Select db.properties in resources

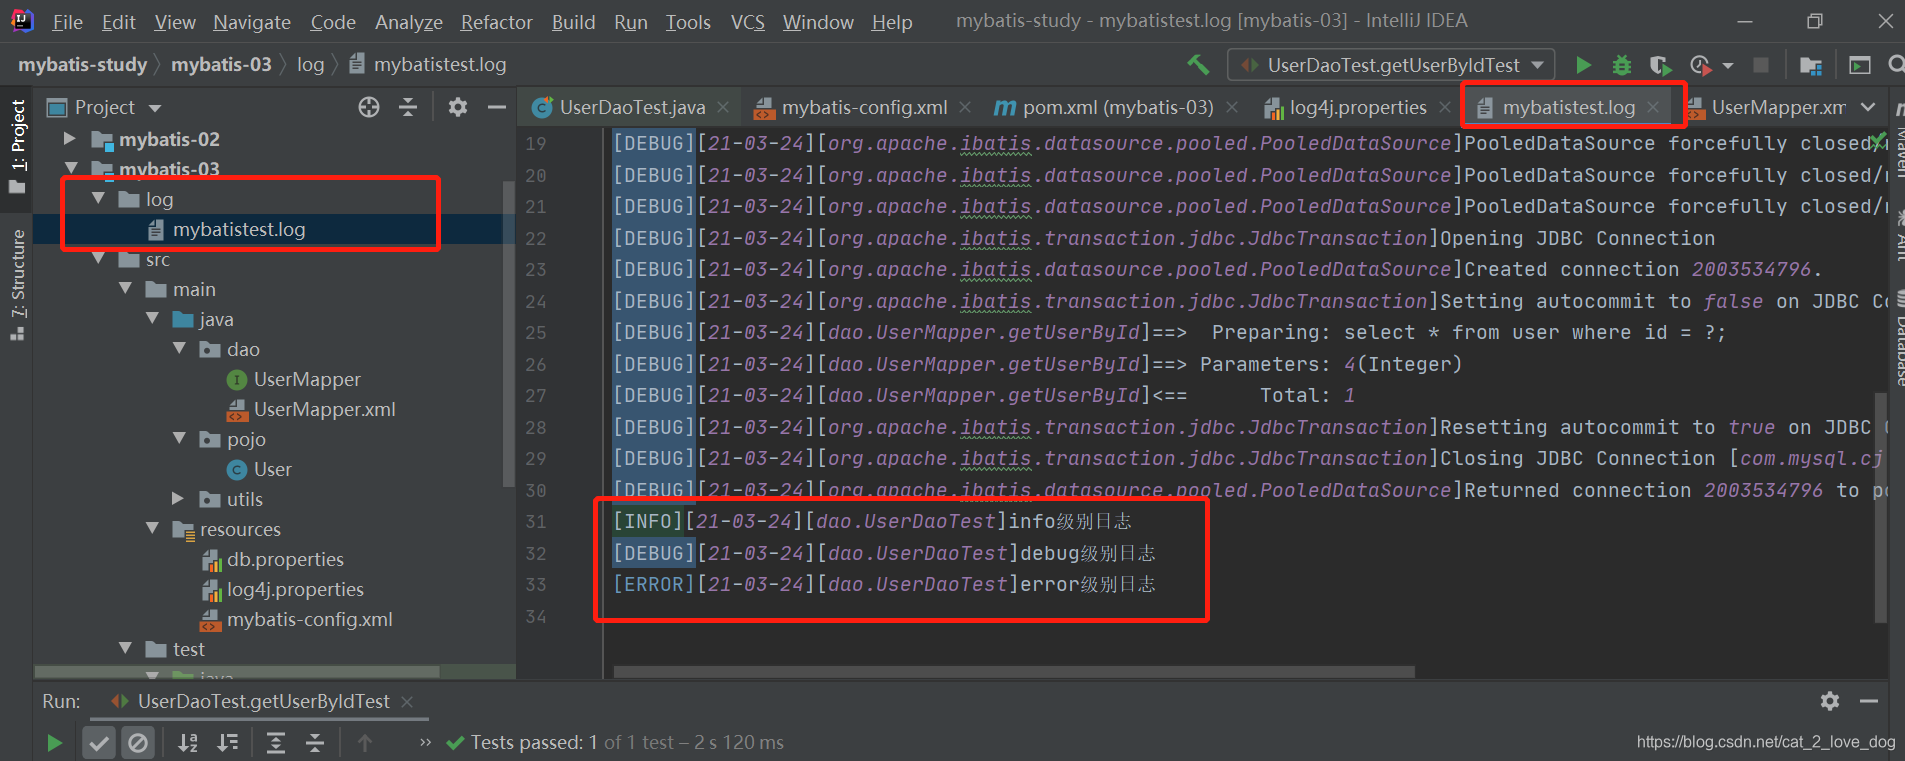pyautogui.click(x=284, y=559)
